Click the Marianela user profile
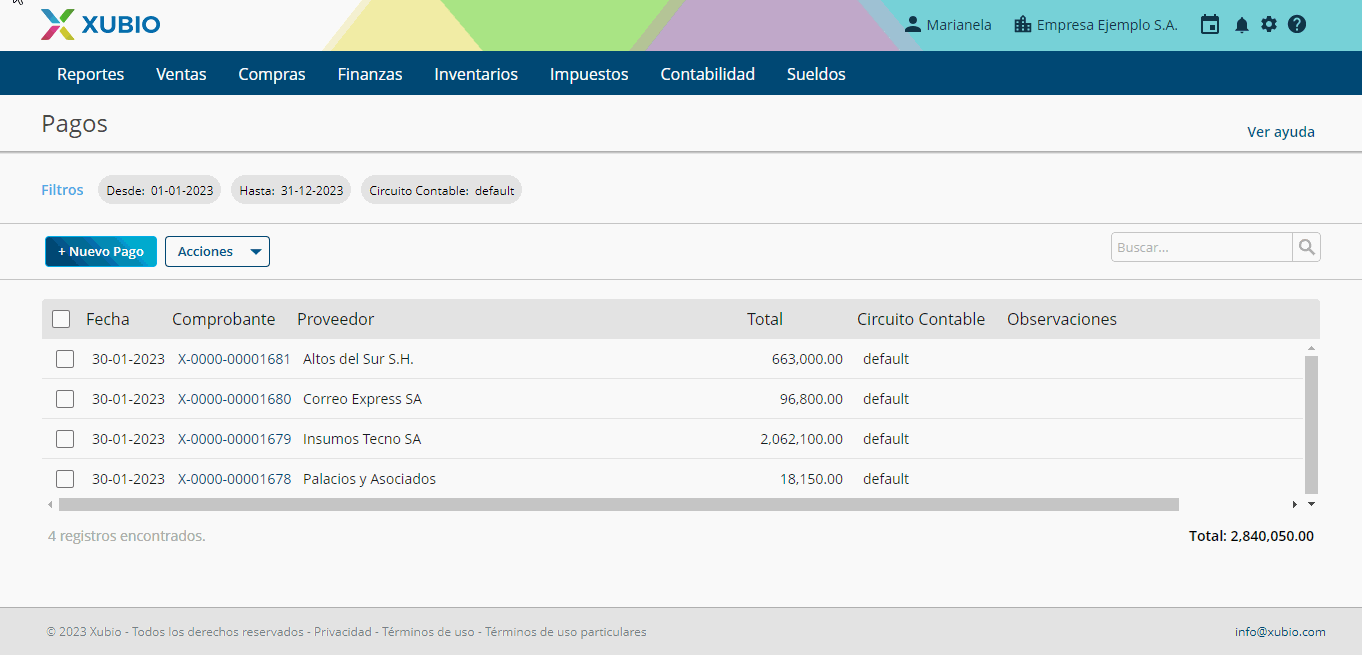Screen dimensions: 1362x655 (x=948, y=25)
